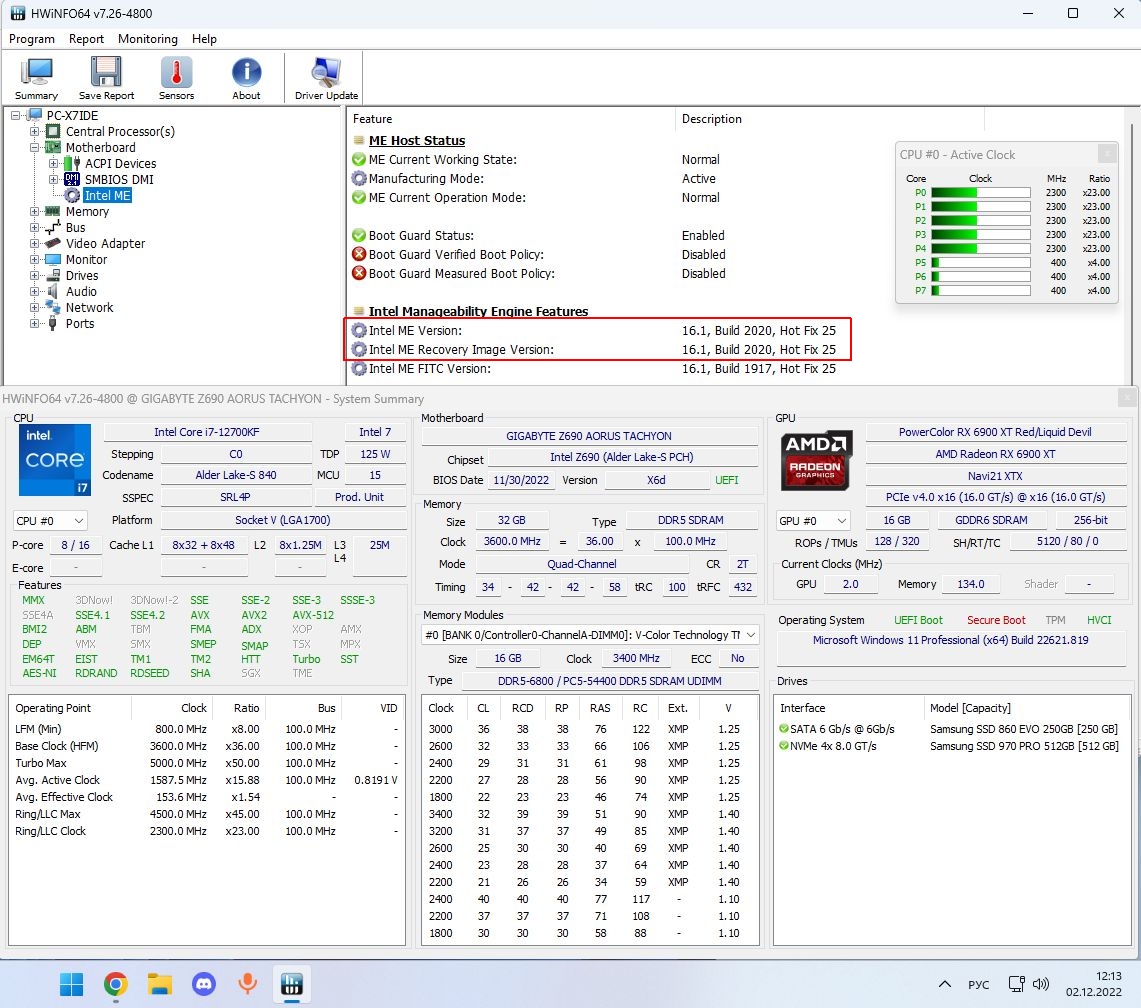Screen dimensions: 1141x1008
Task: Click the About info icon
Action: pos(246,79)
